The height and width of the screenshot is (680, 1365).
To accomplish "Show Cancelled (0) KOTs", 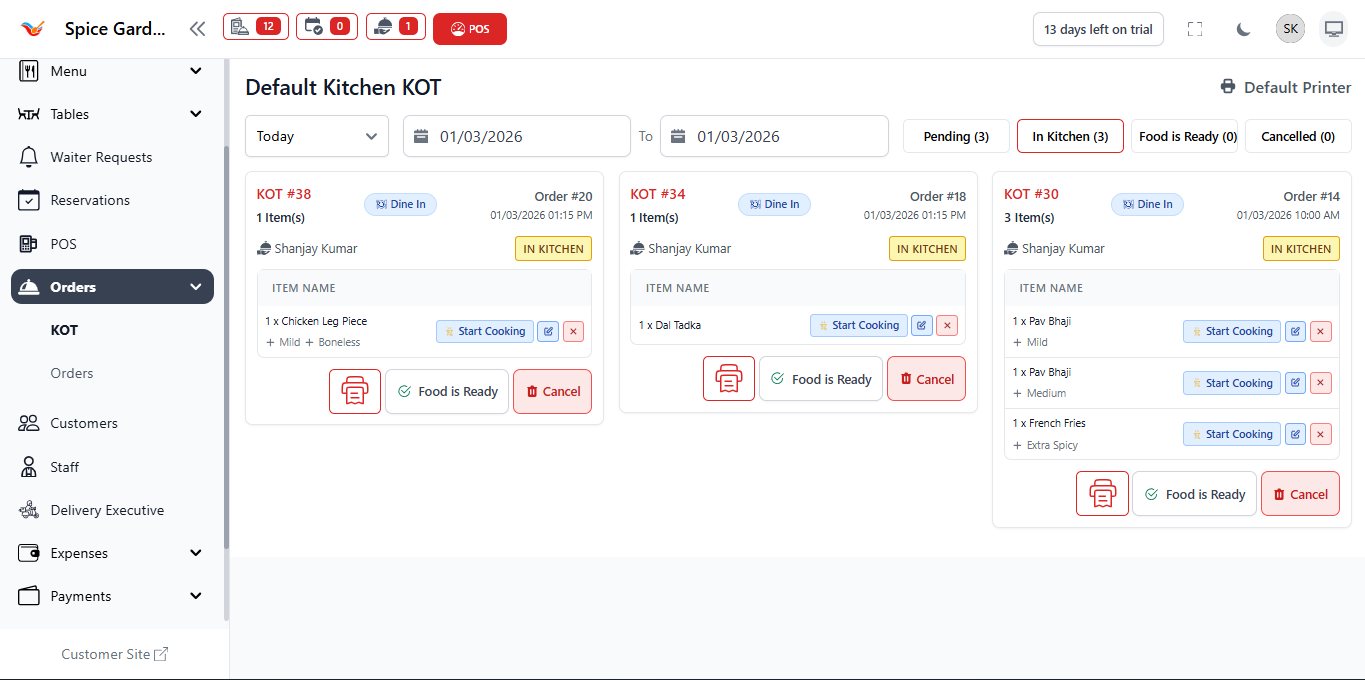I will tap(1297, 136).
